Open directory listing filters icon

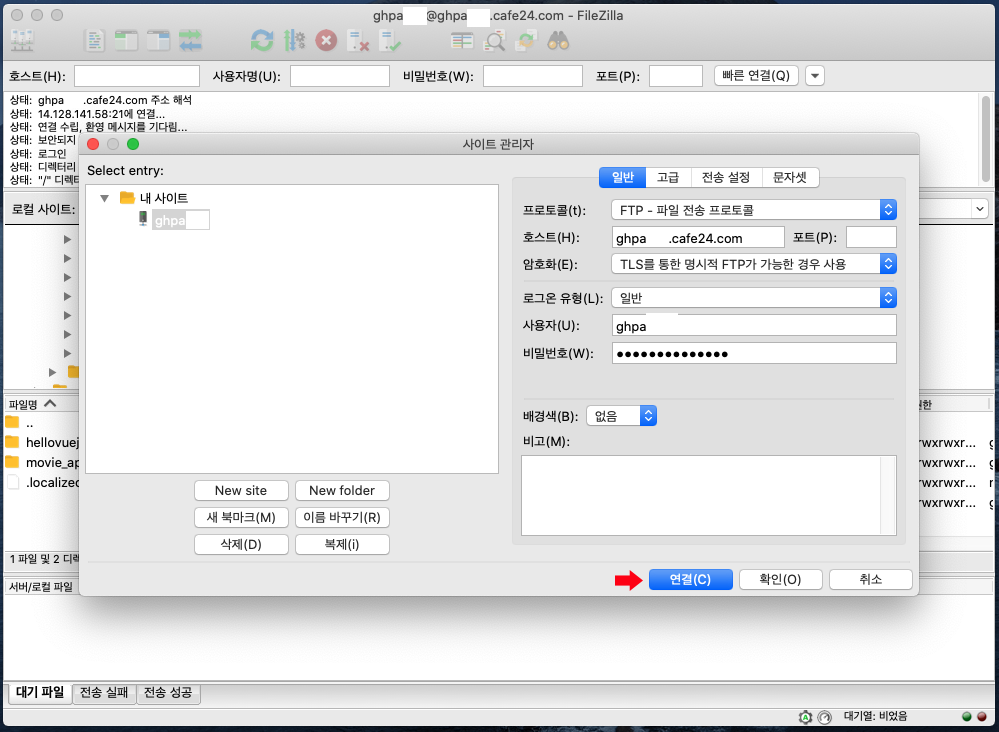point(462,41)
